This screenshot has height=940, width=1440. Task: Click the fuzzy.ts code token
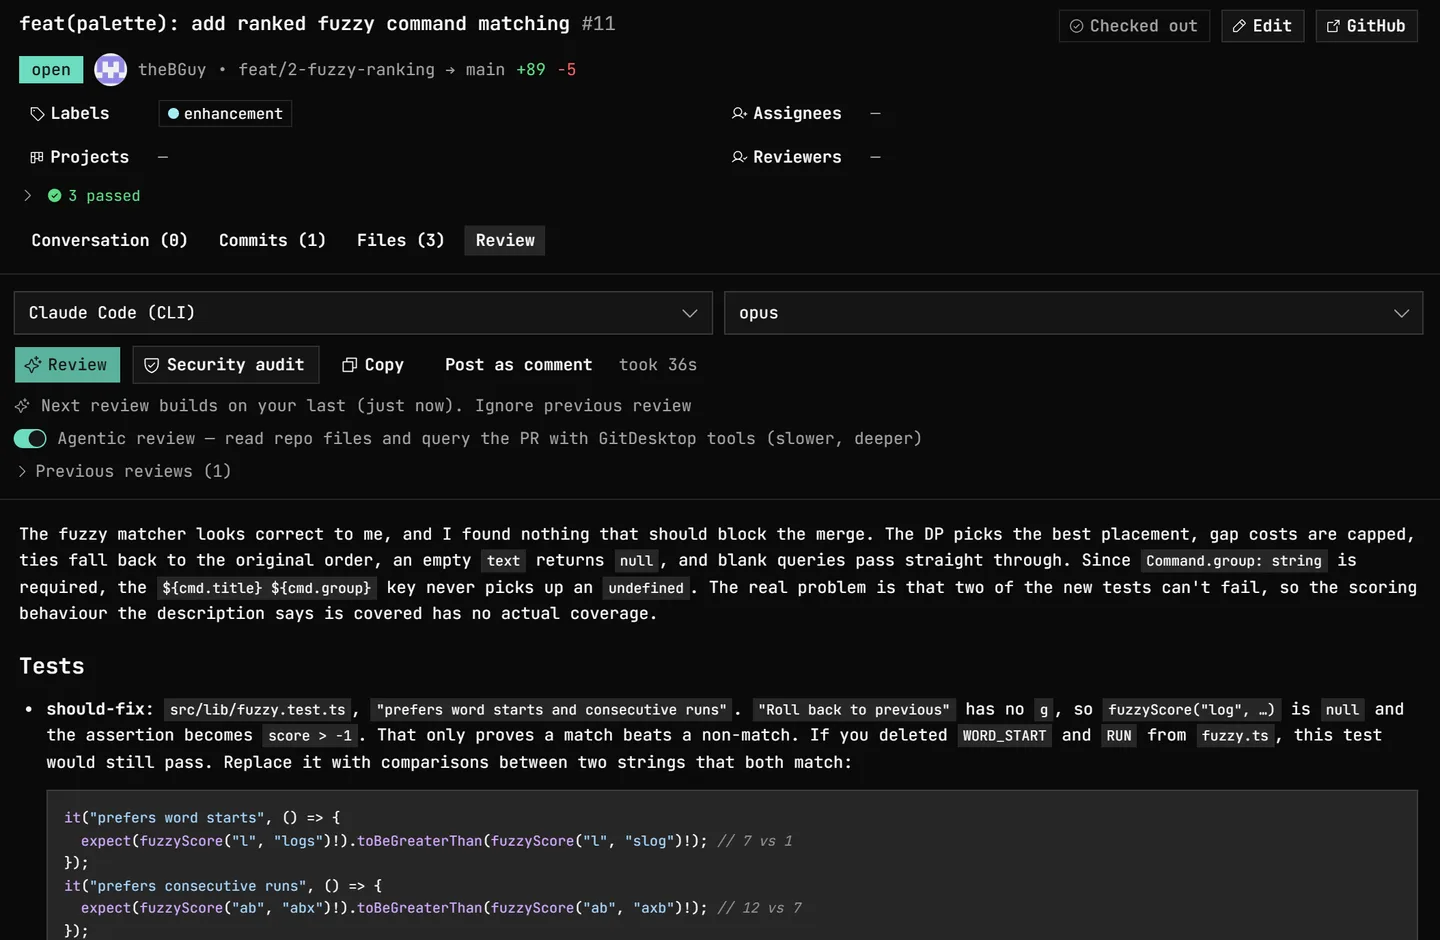point(1235,736)
